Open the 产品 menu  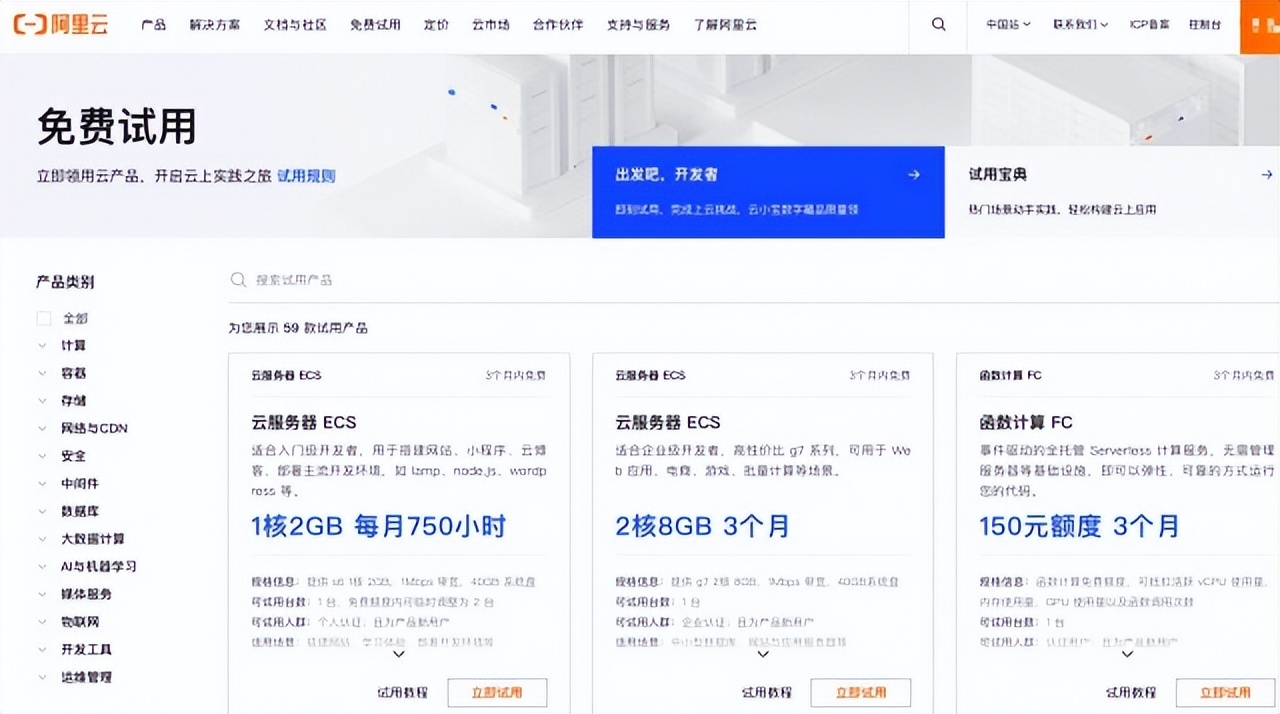tap(153, 24)
